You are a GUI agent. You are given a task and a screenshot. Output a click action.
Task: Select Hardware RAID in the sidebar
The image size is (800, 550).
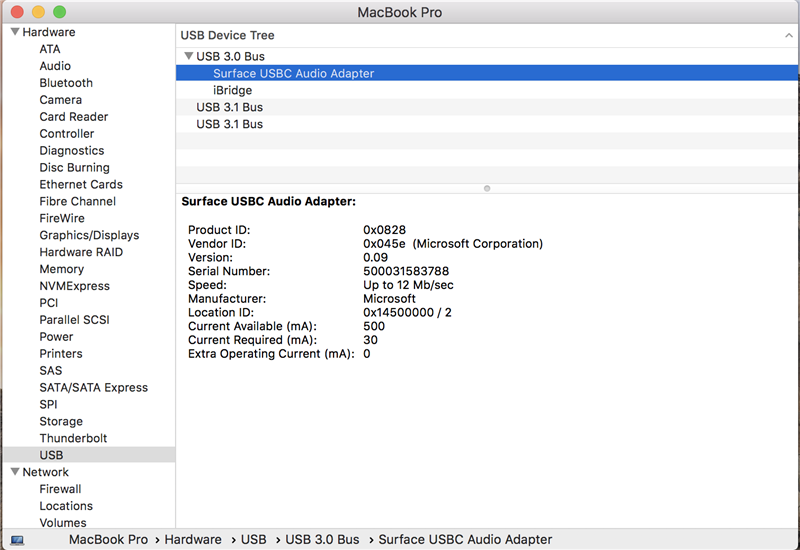(81, 252)
